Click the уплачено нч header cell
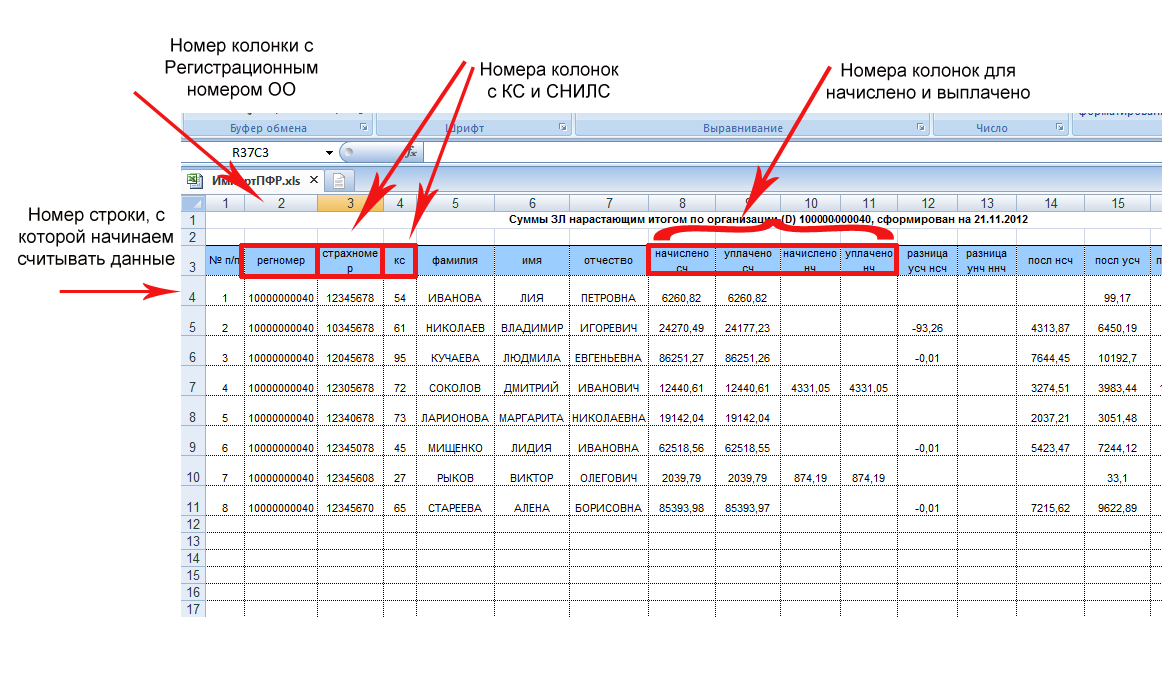The height and width of the screenshot is (676, 1162). 869,261
